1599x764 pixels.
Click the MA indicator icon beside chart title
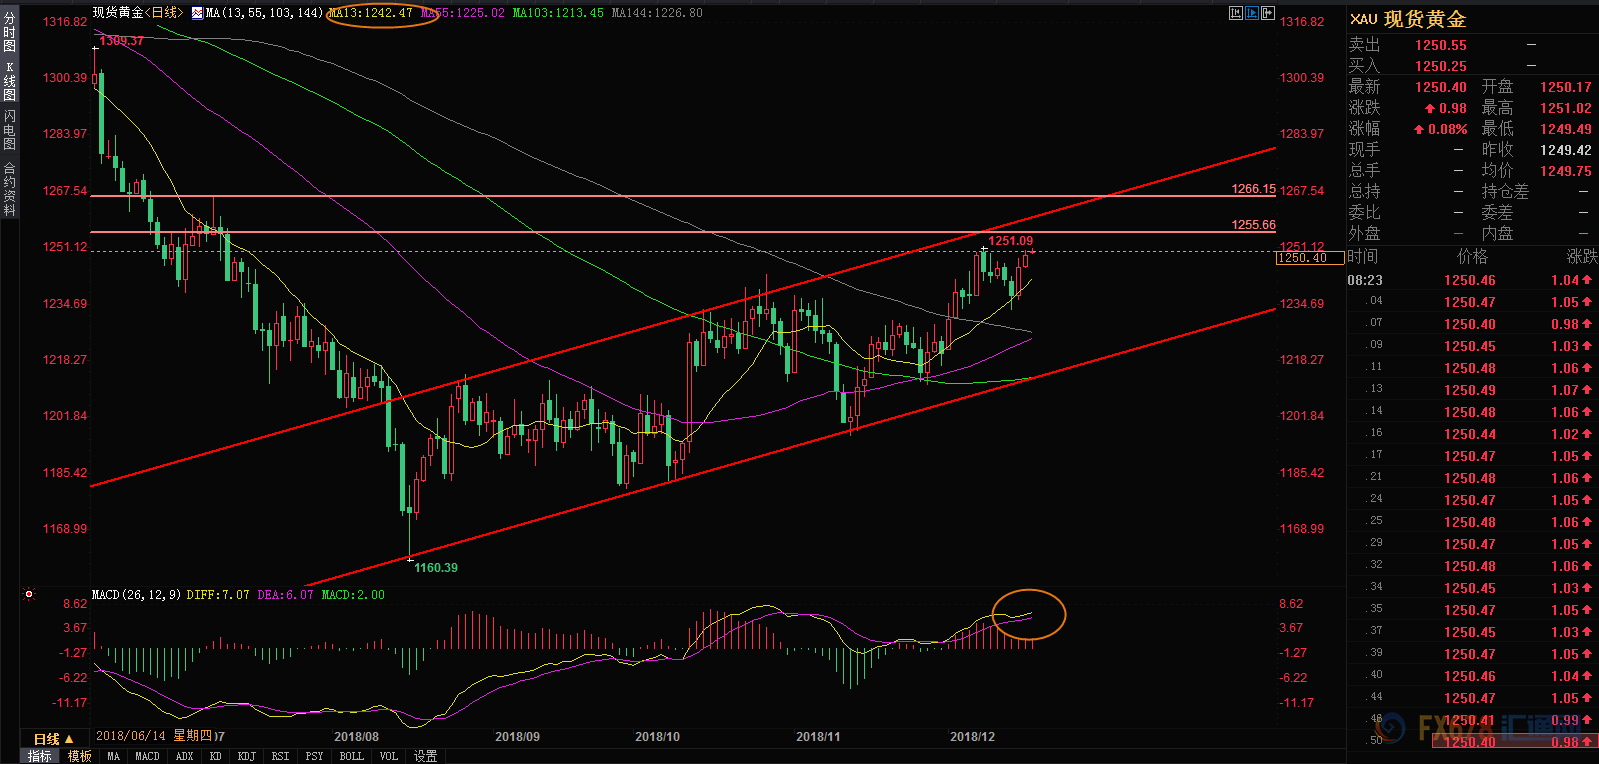coord(197,13)
